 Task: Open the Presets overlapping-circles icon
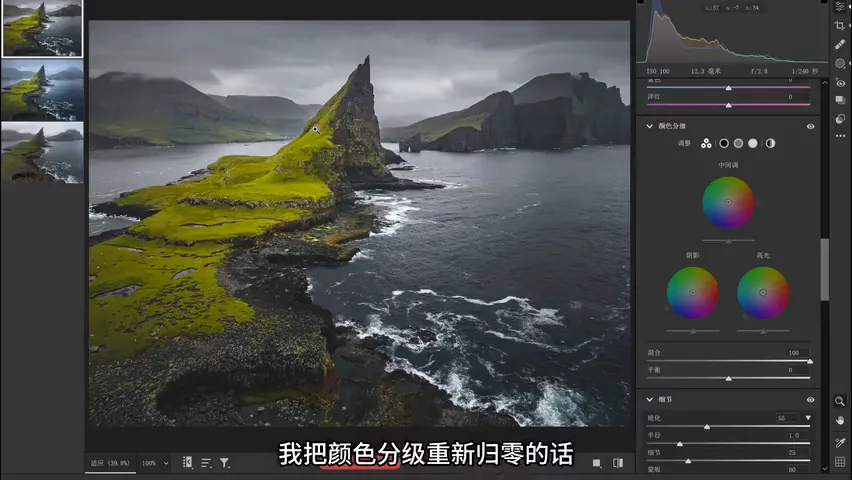click(840, 119)
